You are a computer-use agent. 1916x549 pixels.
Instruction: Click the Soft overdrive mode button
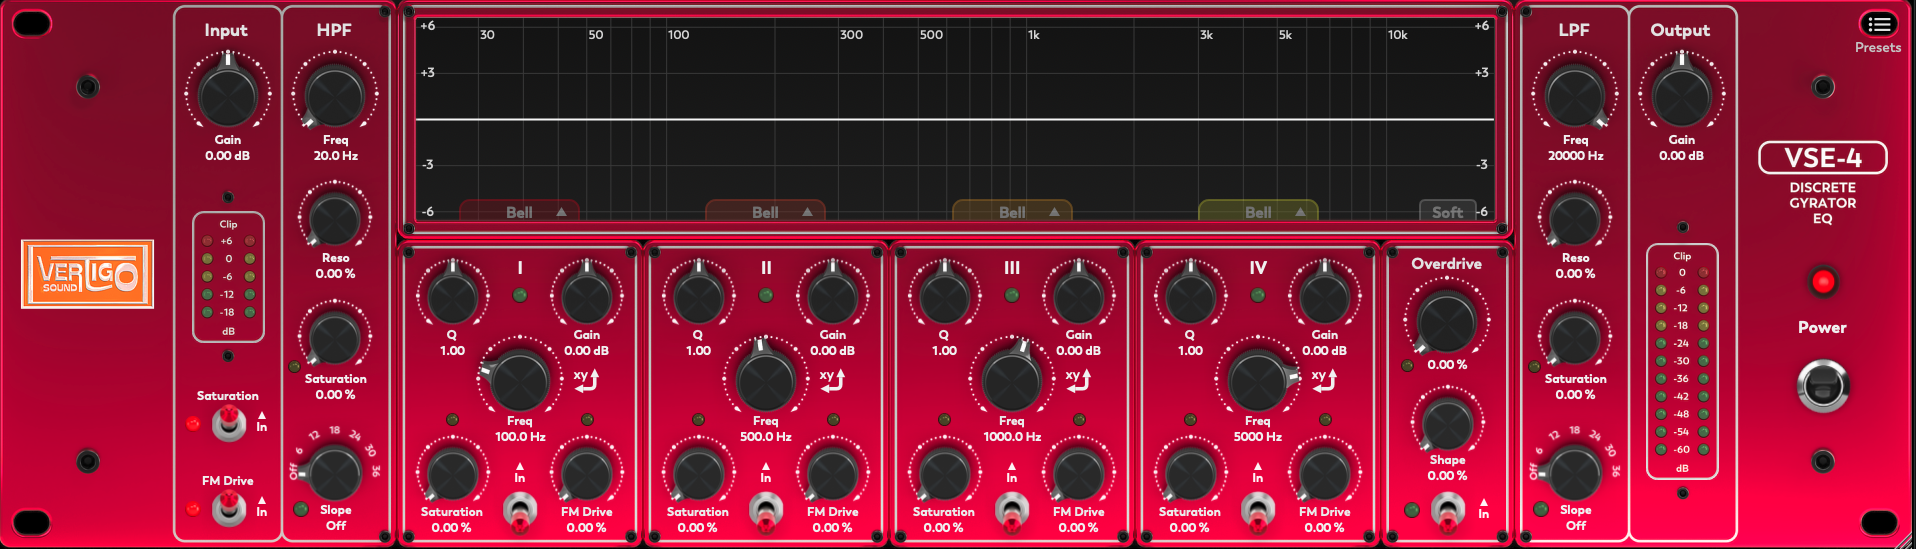tap(1447, 211)
